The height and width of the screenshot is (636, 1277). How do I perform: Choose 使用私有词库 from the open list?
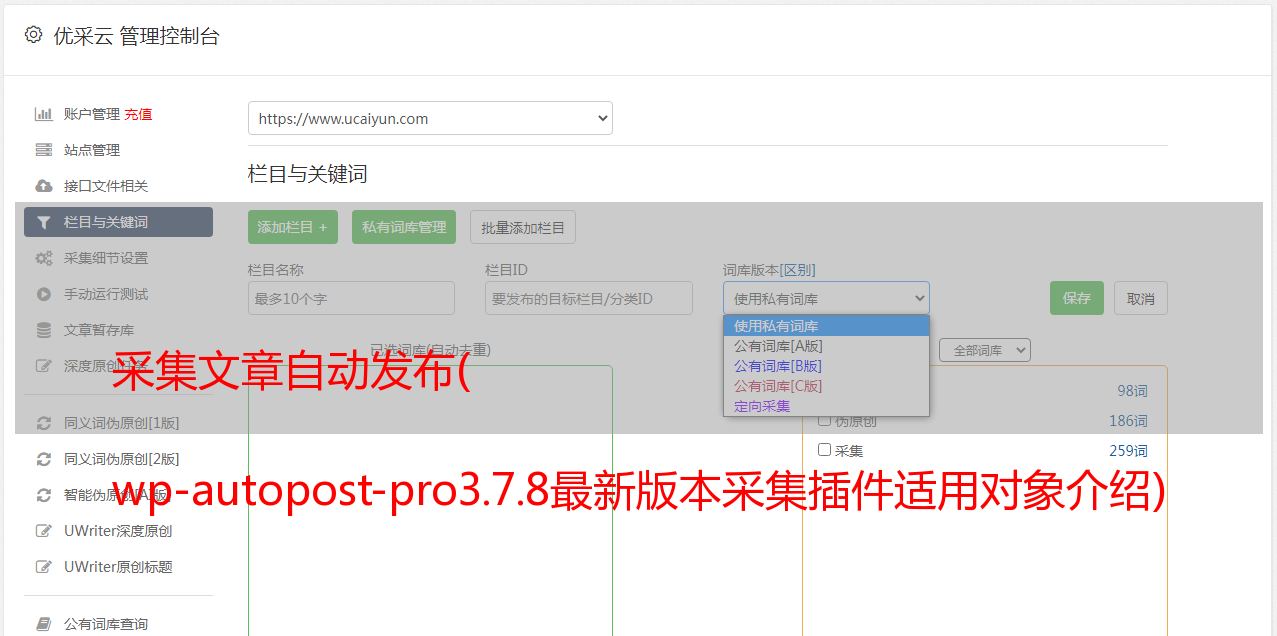click(826, 326)
